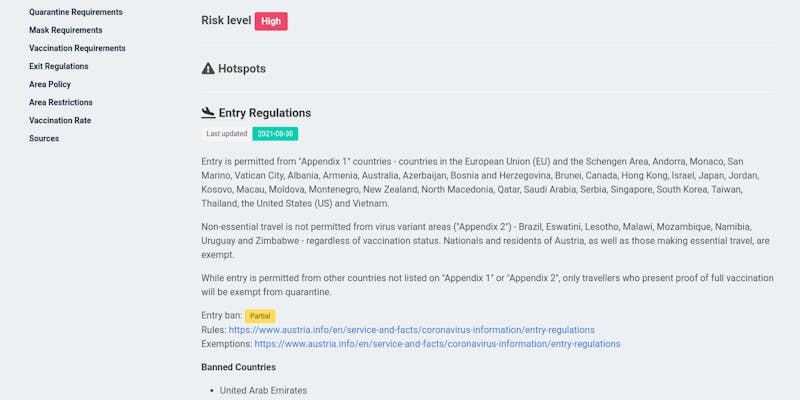The image size is (800, 400).
Task: Click the Entry Regulations heading text
Action: pos(265,113)
